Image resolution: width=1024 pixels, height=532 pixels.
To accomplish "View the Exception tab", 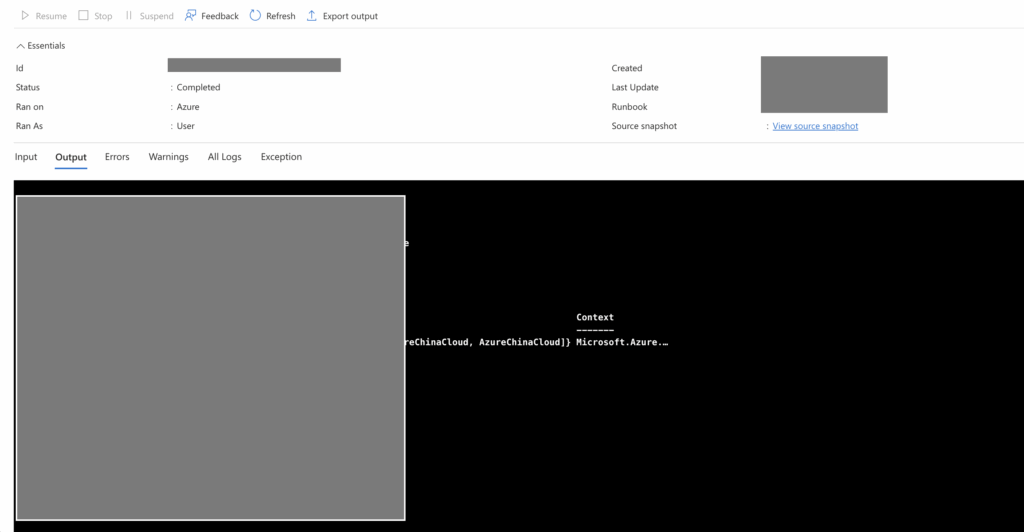I will click(281, 157).
